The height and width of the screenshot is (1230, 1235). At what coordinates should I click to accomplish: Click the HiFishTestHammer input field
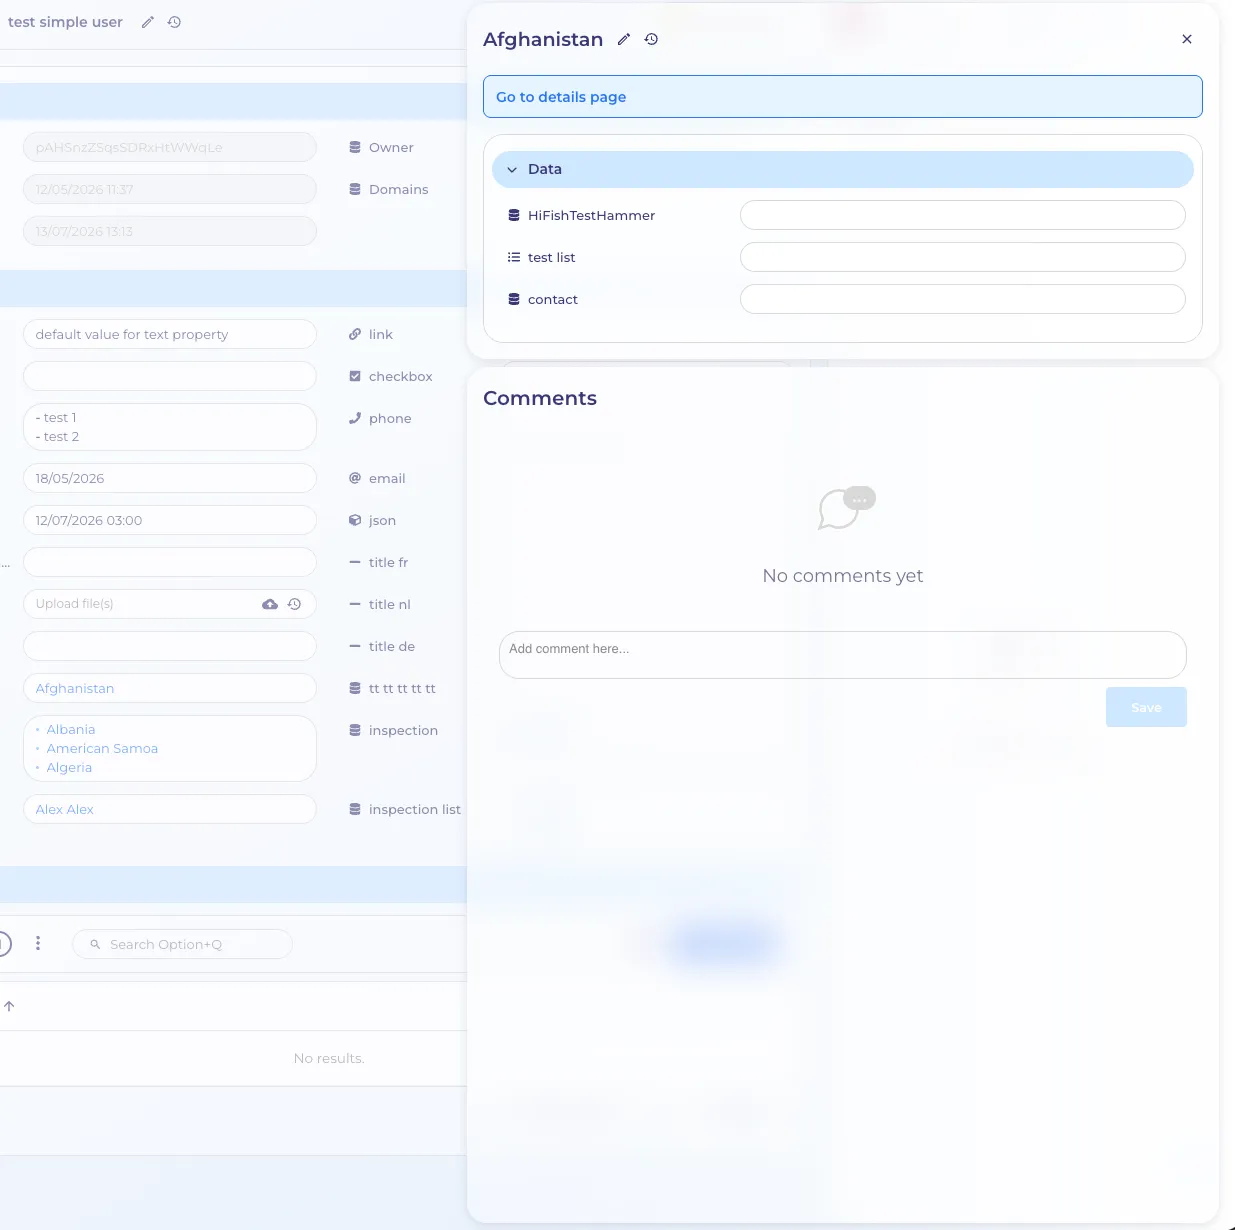pyautogui.click(x=963, y=215)
